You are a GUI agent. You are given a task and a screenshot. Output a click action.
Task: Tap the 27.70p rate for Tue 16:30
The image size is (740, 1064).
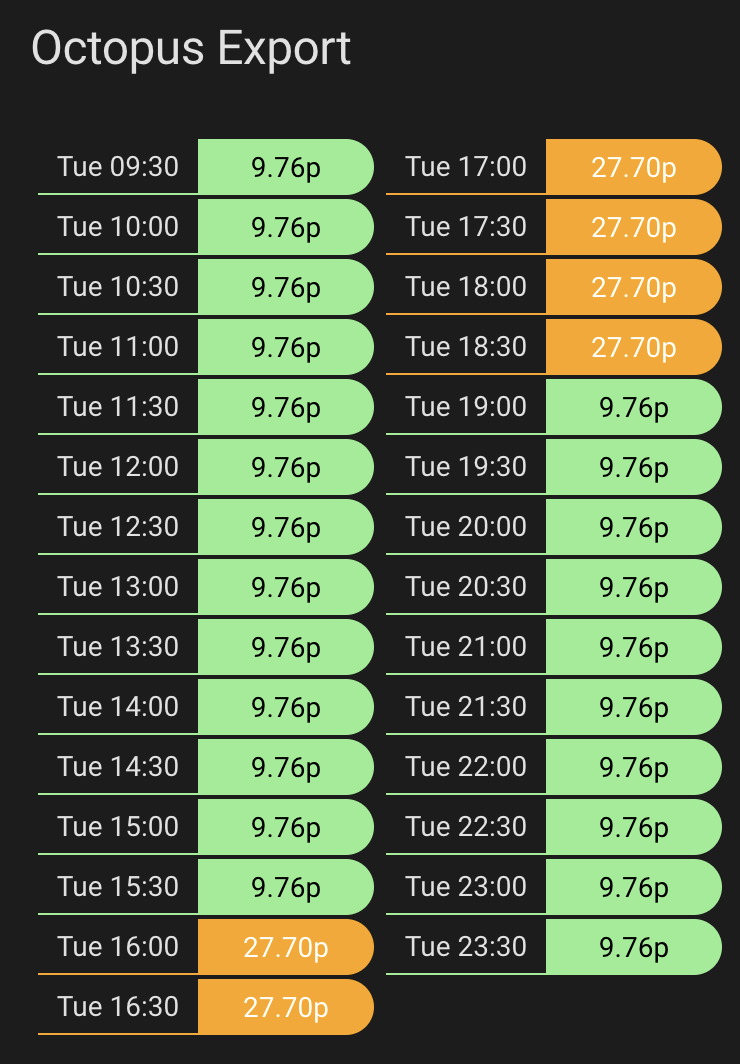[285, 1007]
